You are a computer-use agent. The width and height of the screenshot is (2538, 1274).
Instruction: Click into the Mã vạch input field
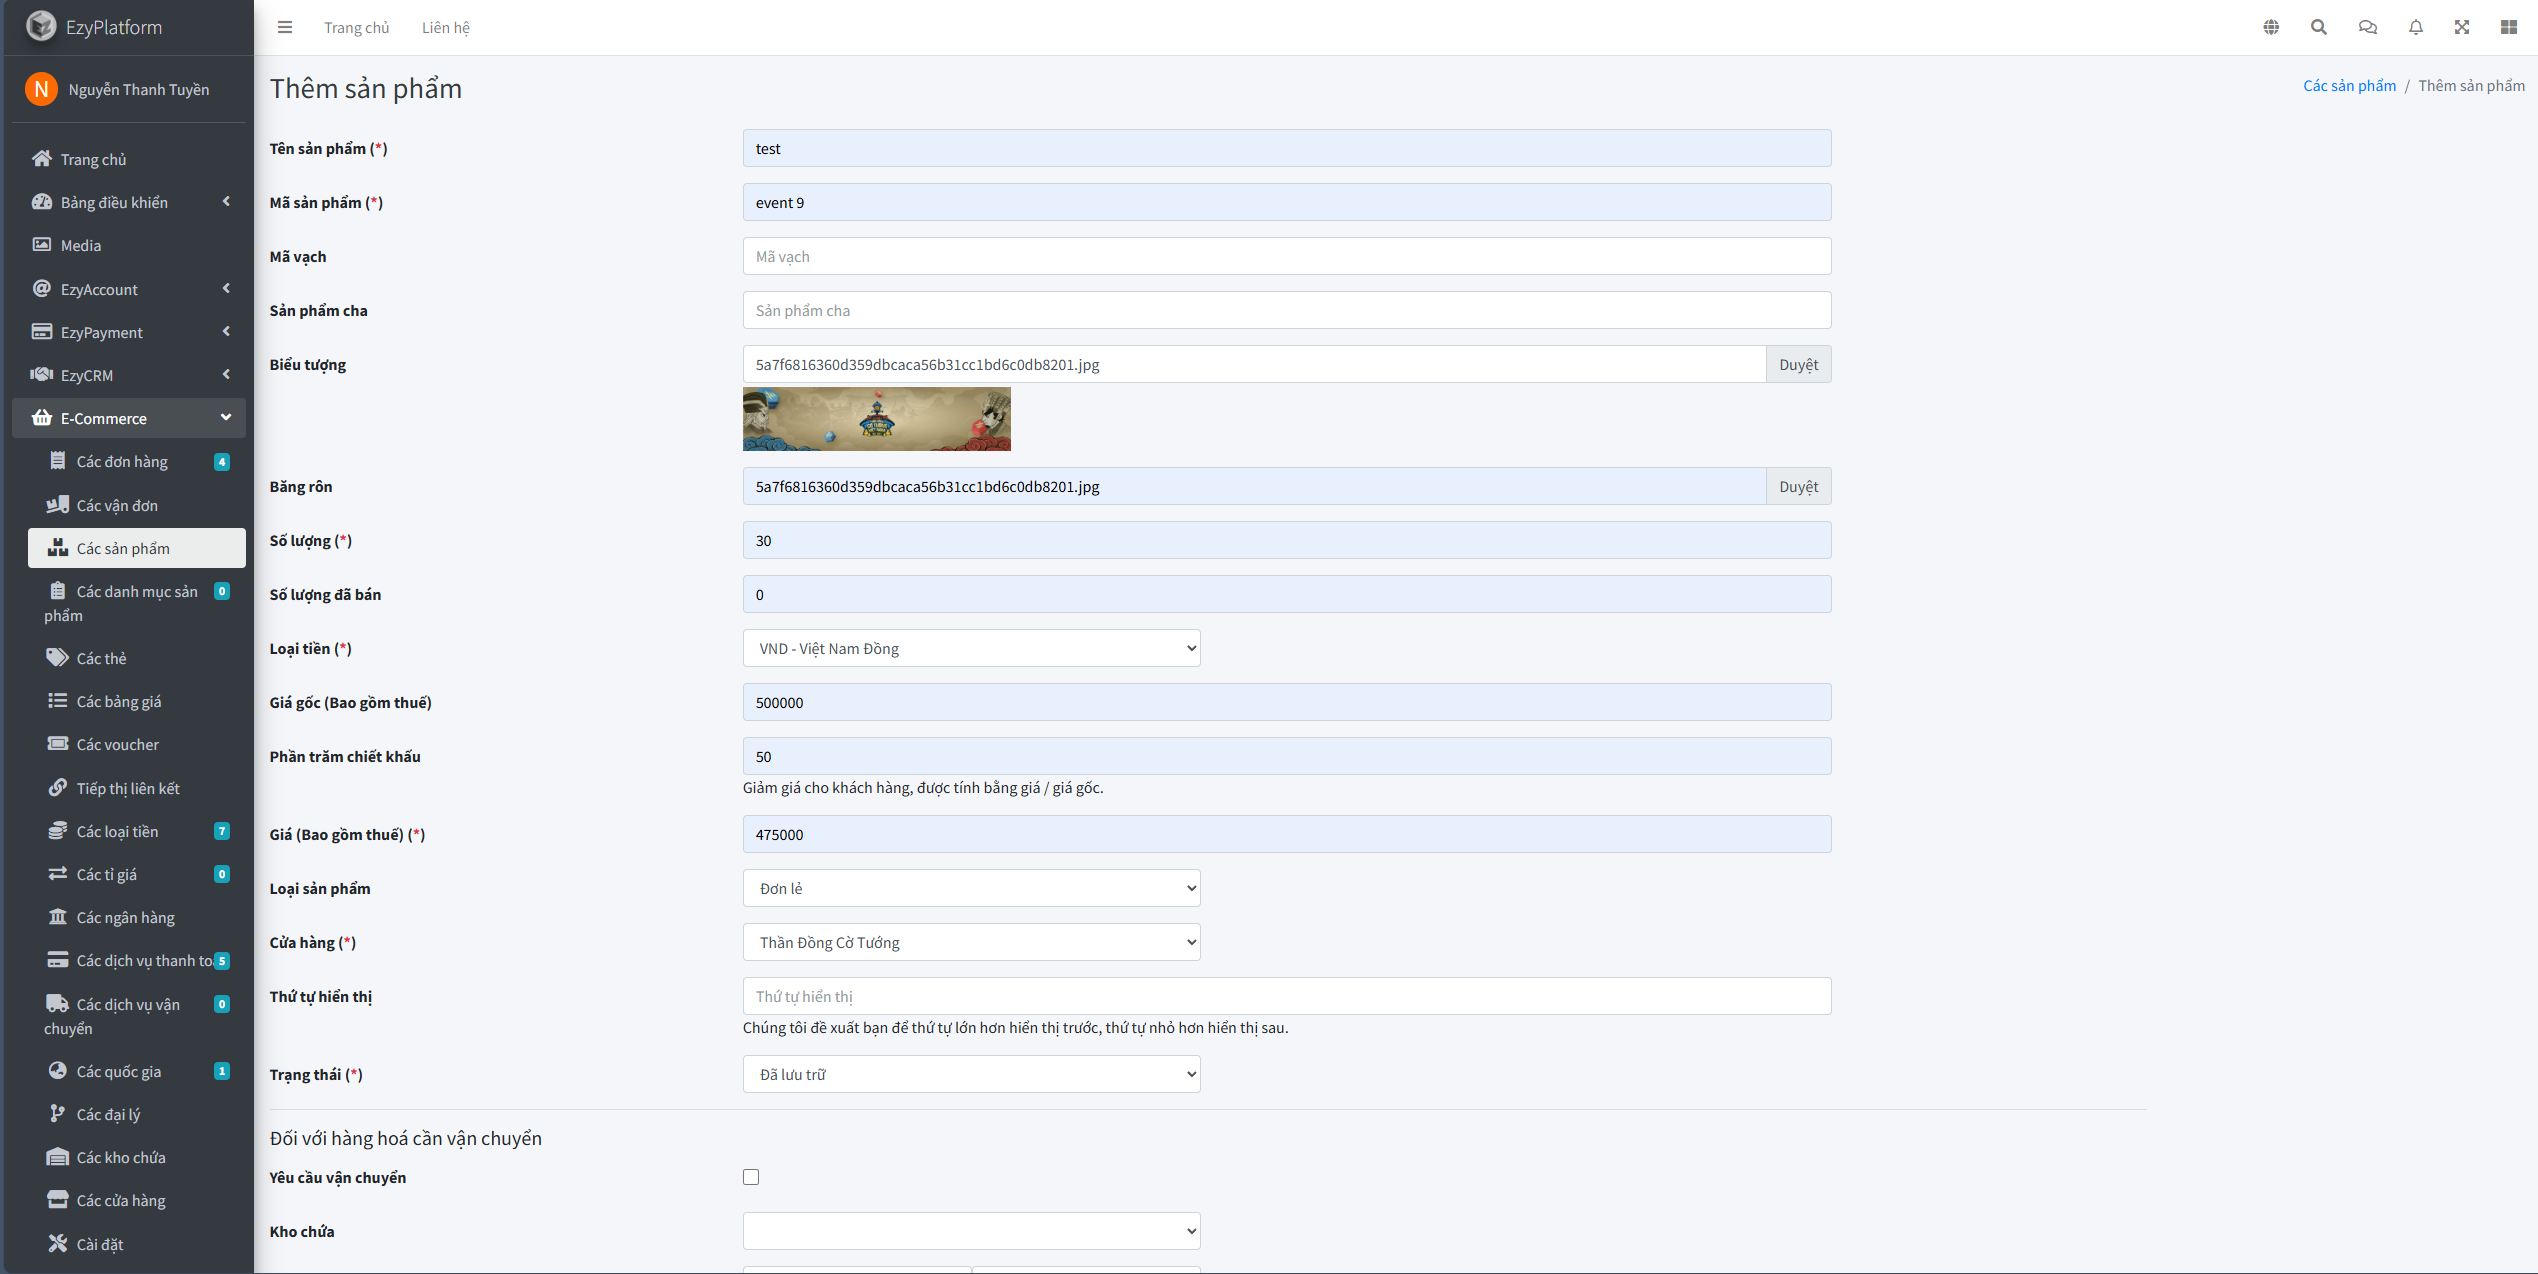tap(1286, 256)
